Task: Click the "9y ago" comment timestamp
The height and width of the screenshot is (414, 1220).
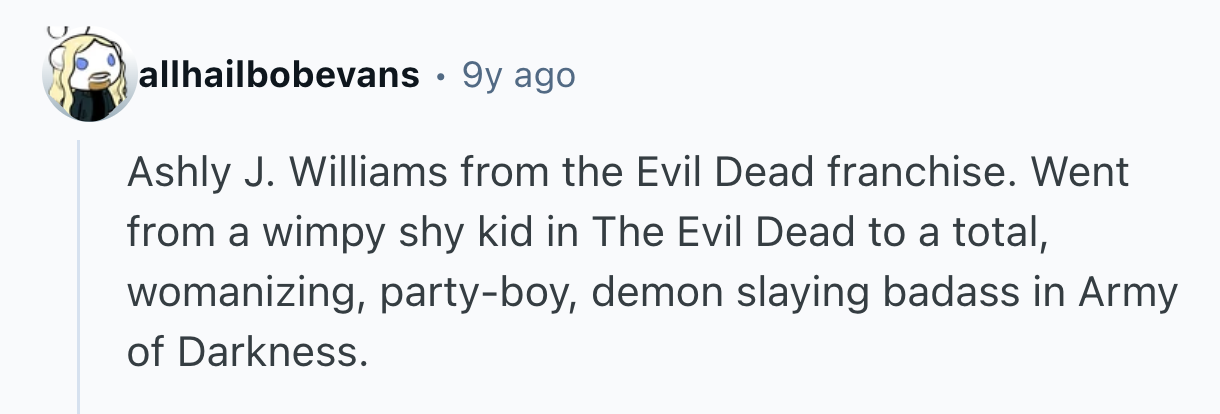Action: [518, 75]
